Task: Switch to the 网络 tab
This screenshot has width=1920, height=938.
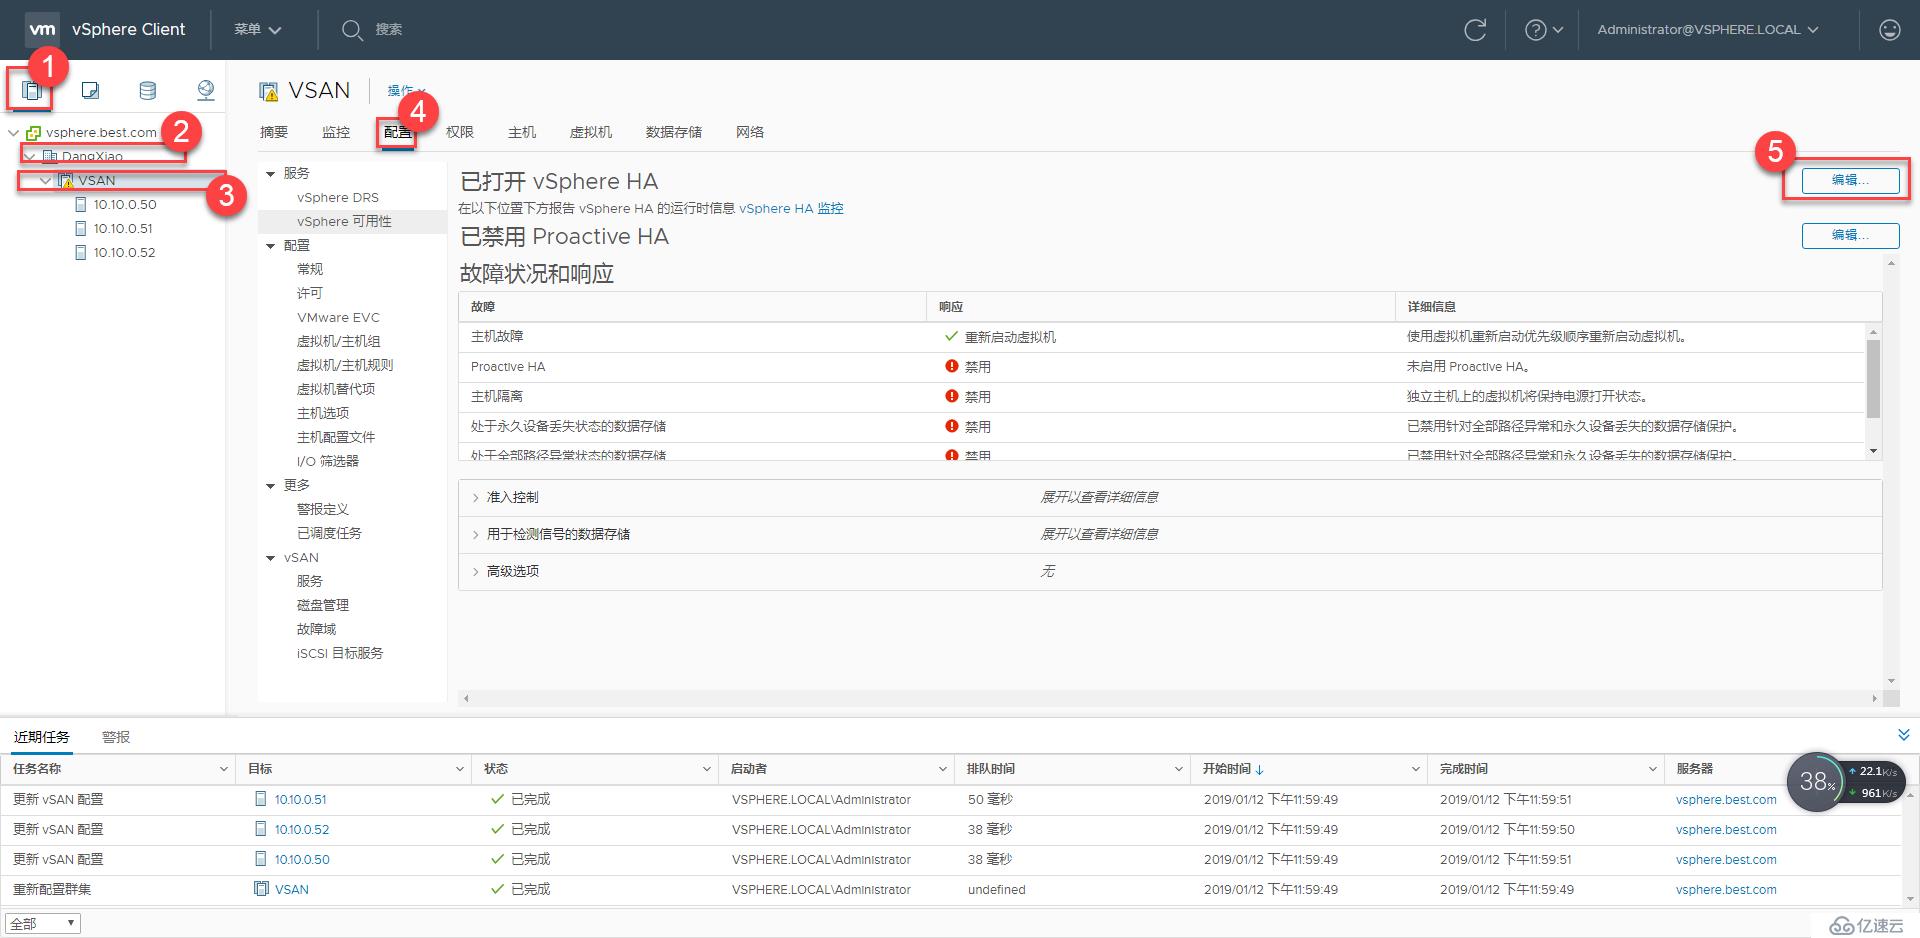Action: point(750,132)
